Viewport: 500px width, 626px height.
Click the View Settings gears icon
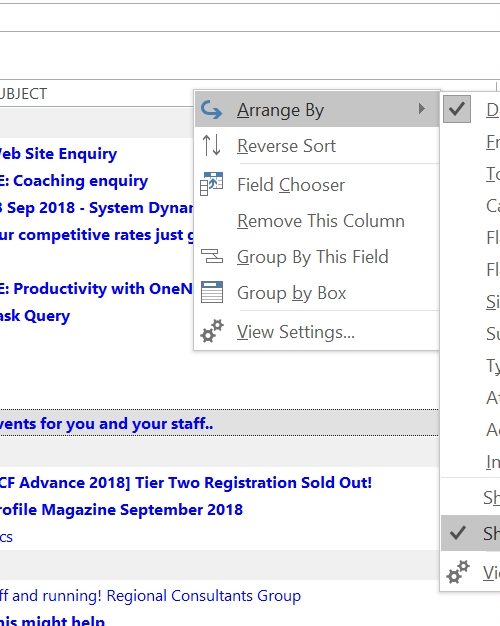[212, 331]
